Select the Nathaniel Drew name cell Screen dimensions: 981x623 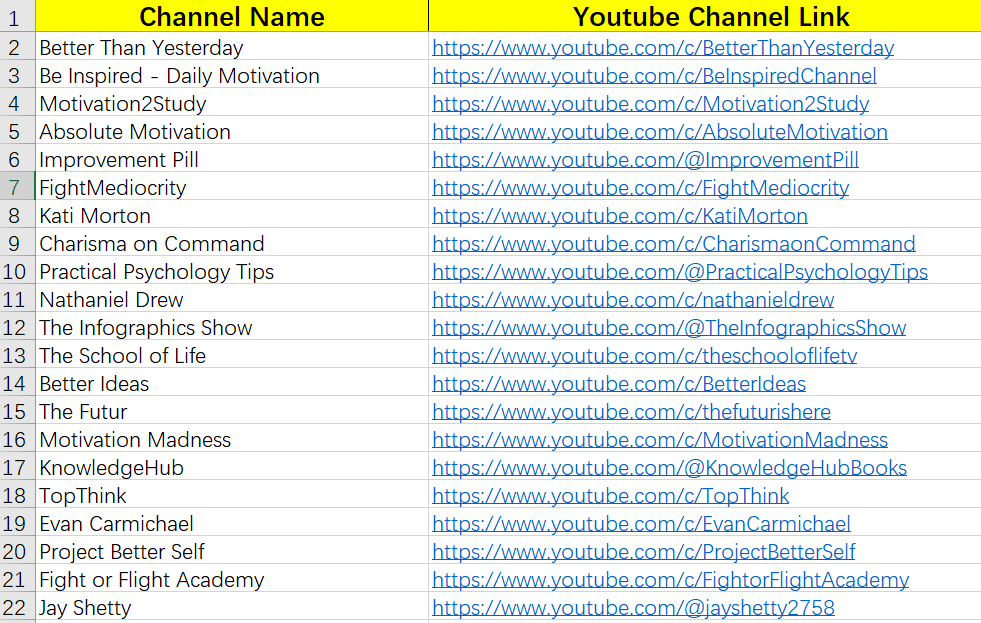tap(232, 298)
